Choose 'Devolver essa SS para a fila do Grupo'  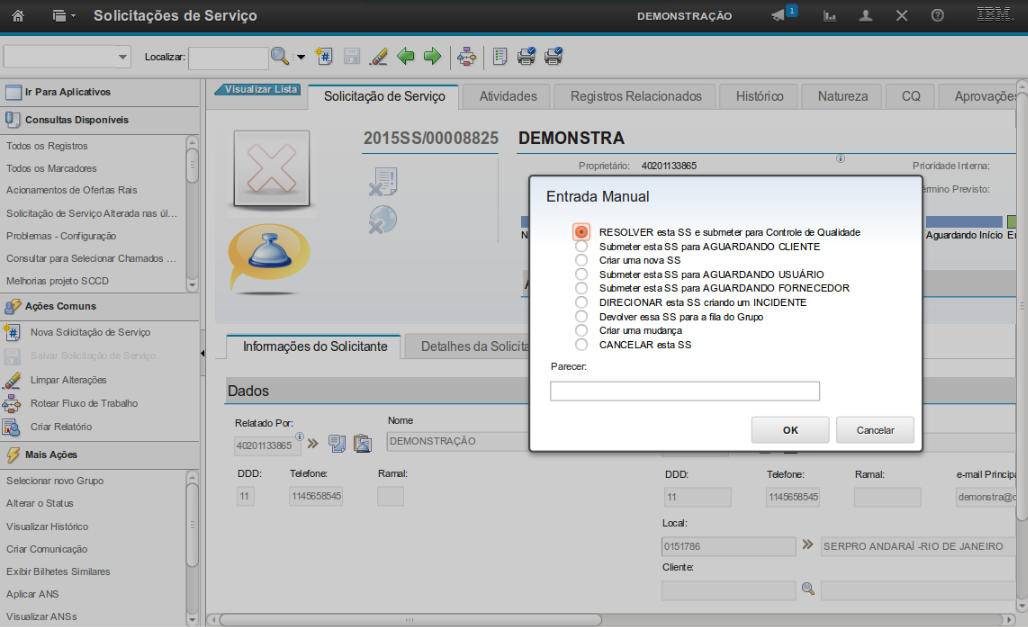point(581,316)
